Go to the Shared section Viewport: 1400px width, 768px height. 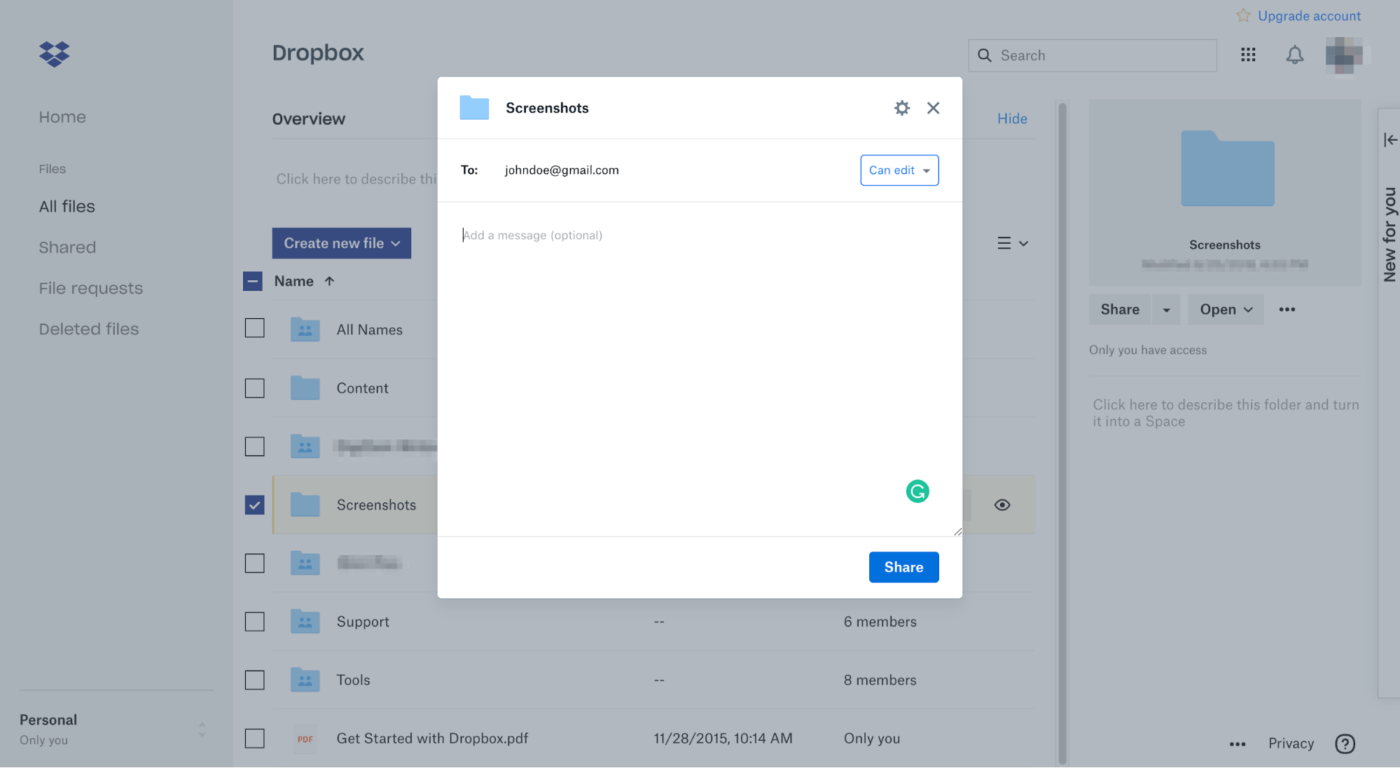67,247
